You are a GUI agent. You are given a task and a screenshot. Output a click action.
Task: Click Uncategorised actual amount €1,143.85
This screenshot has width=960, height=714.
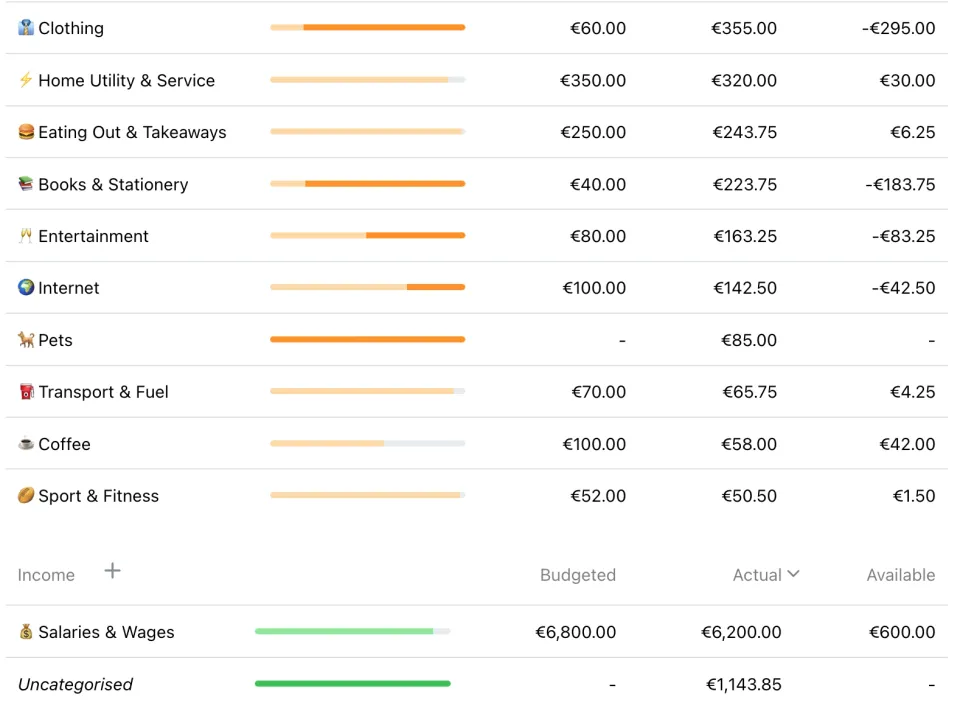(x=743, y=684)
